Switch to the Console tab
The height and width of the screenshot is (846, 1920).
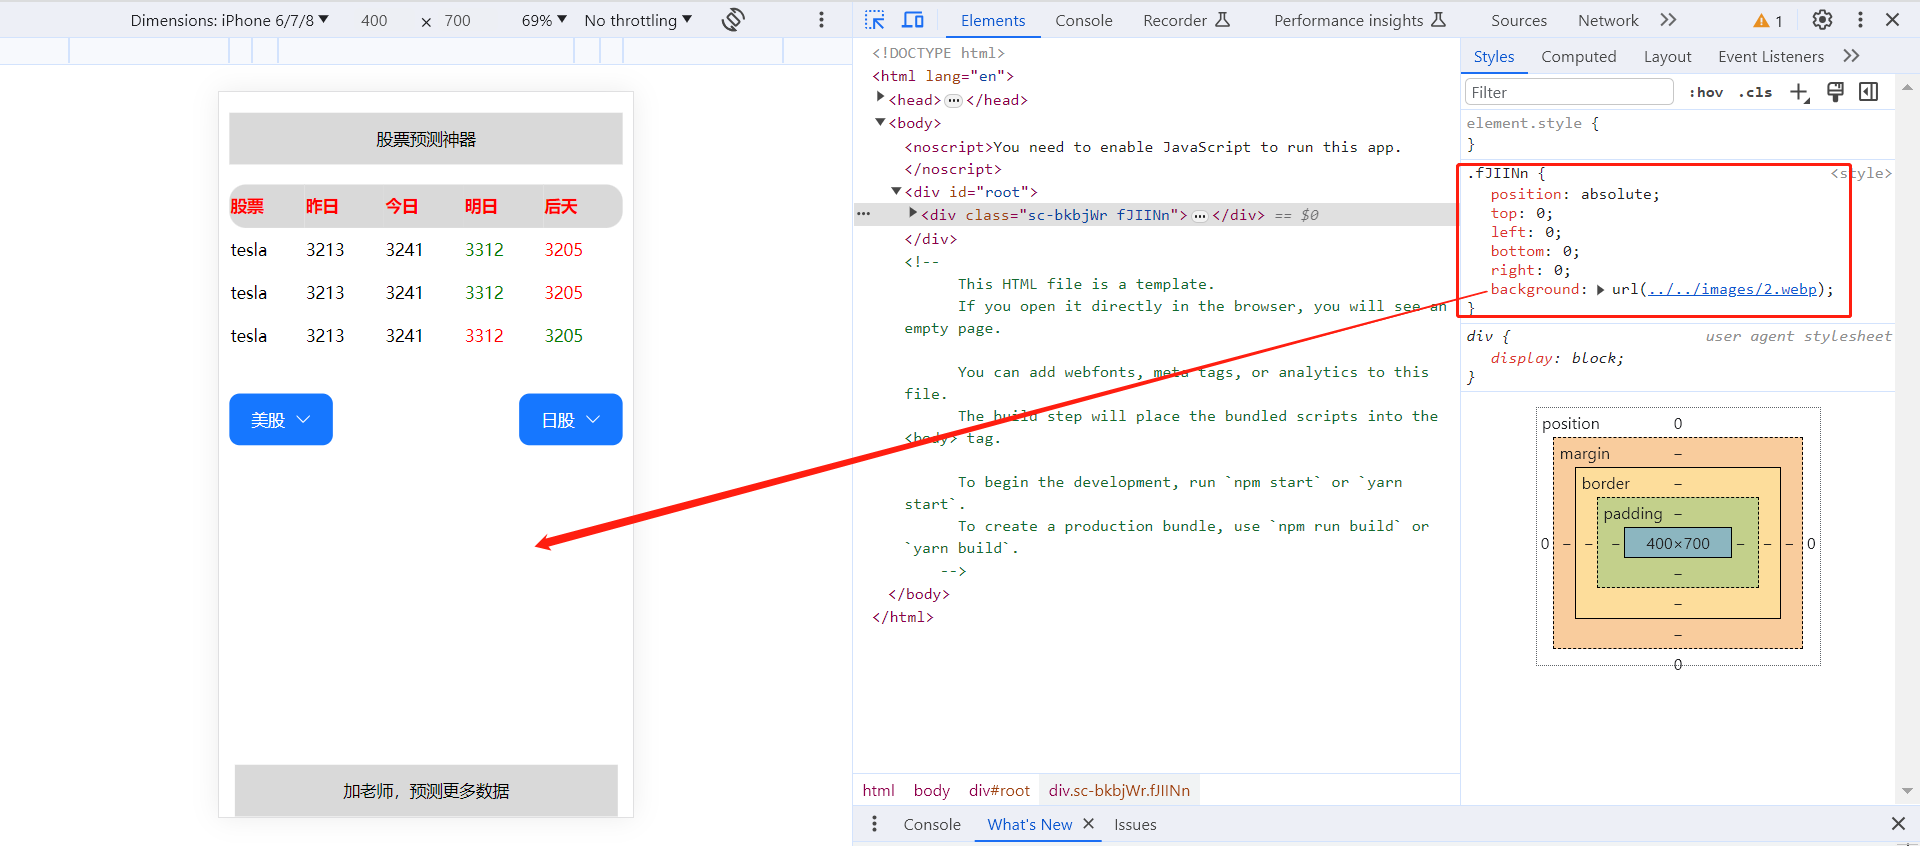pyautogui.click(x=1084, y=20)
